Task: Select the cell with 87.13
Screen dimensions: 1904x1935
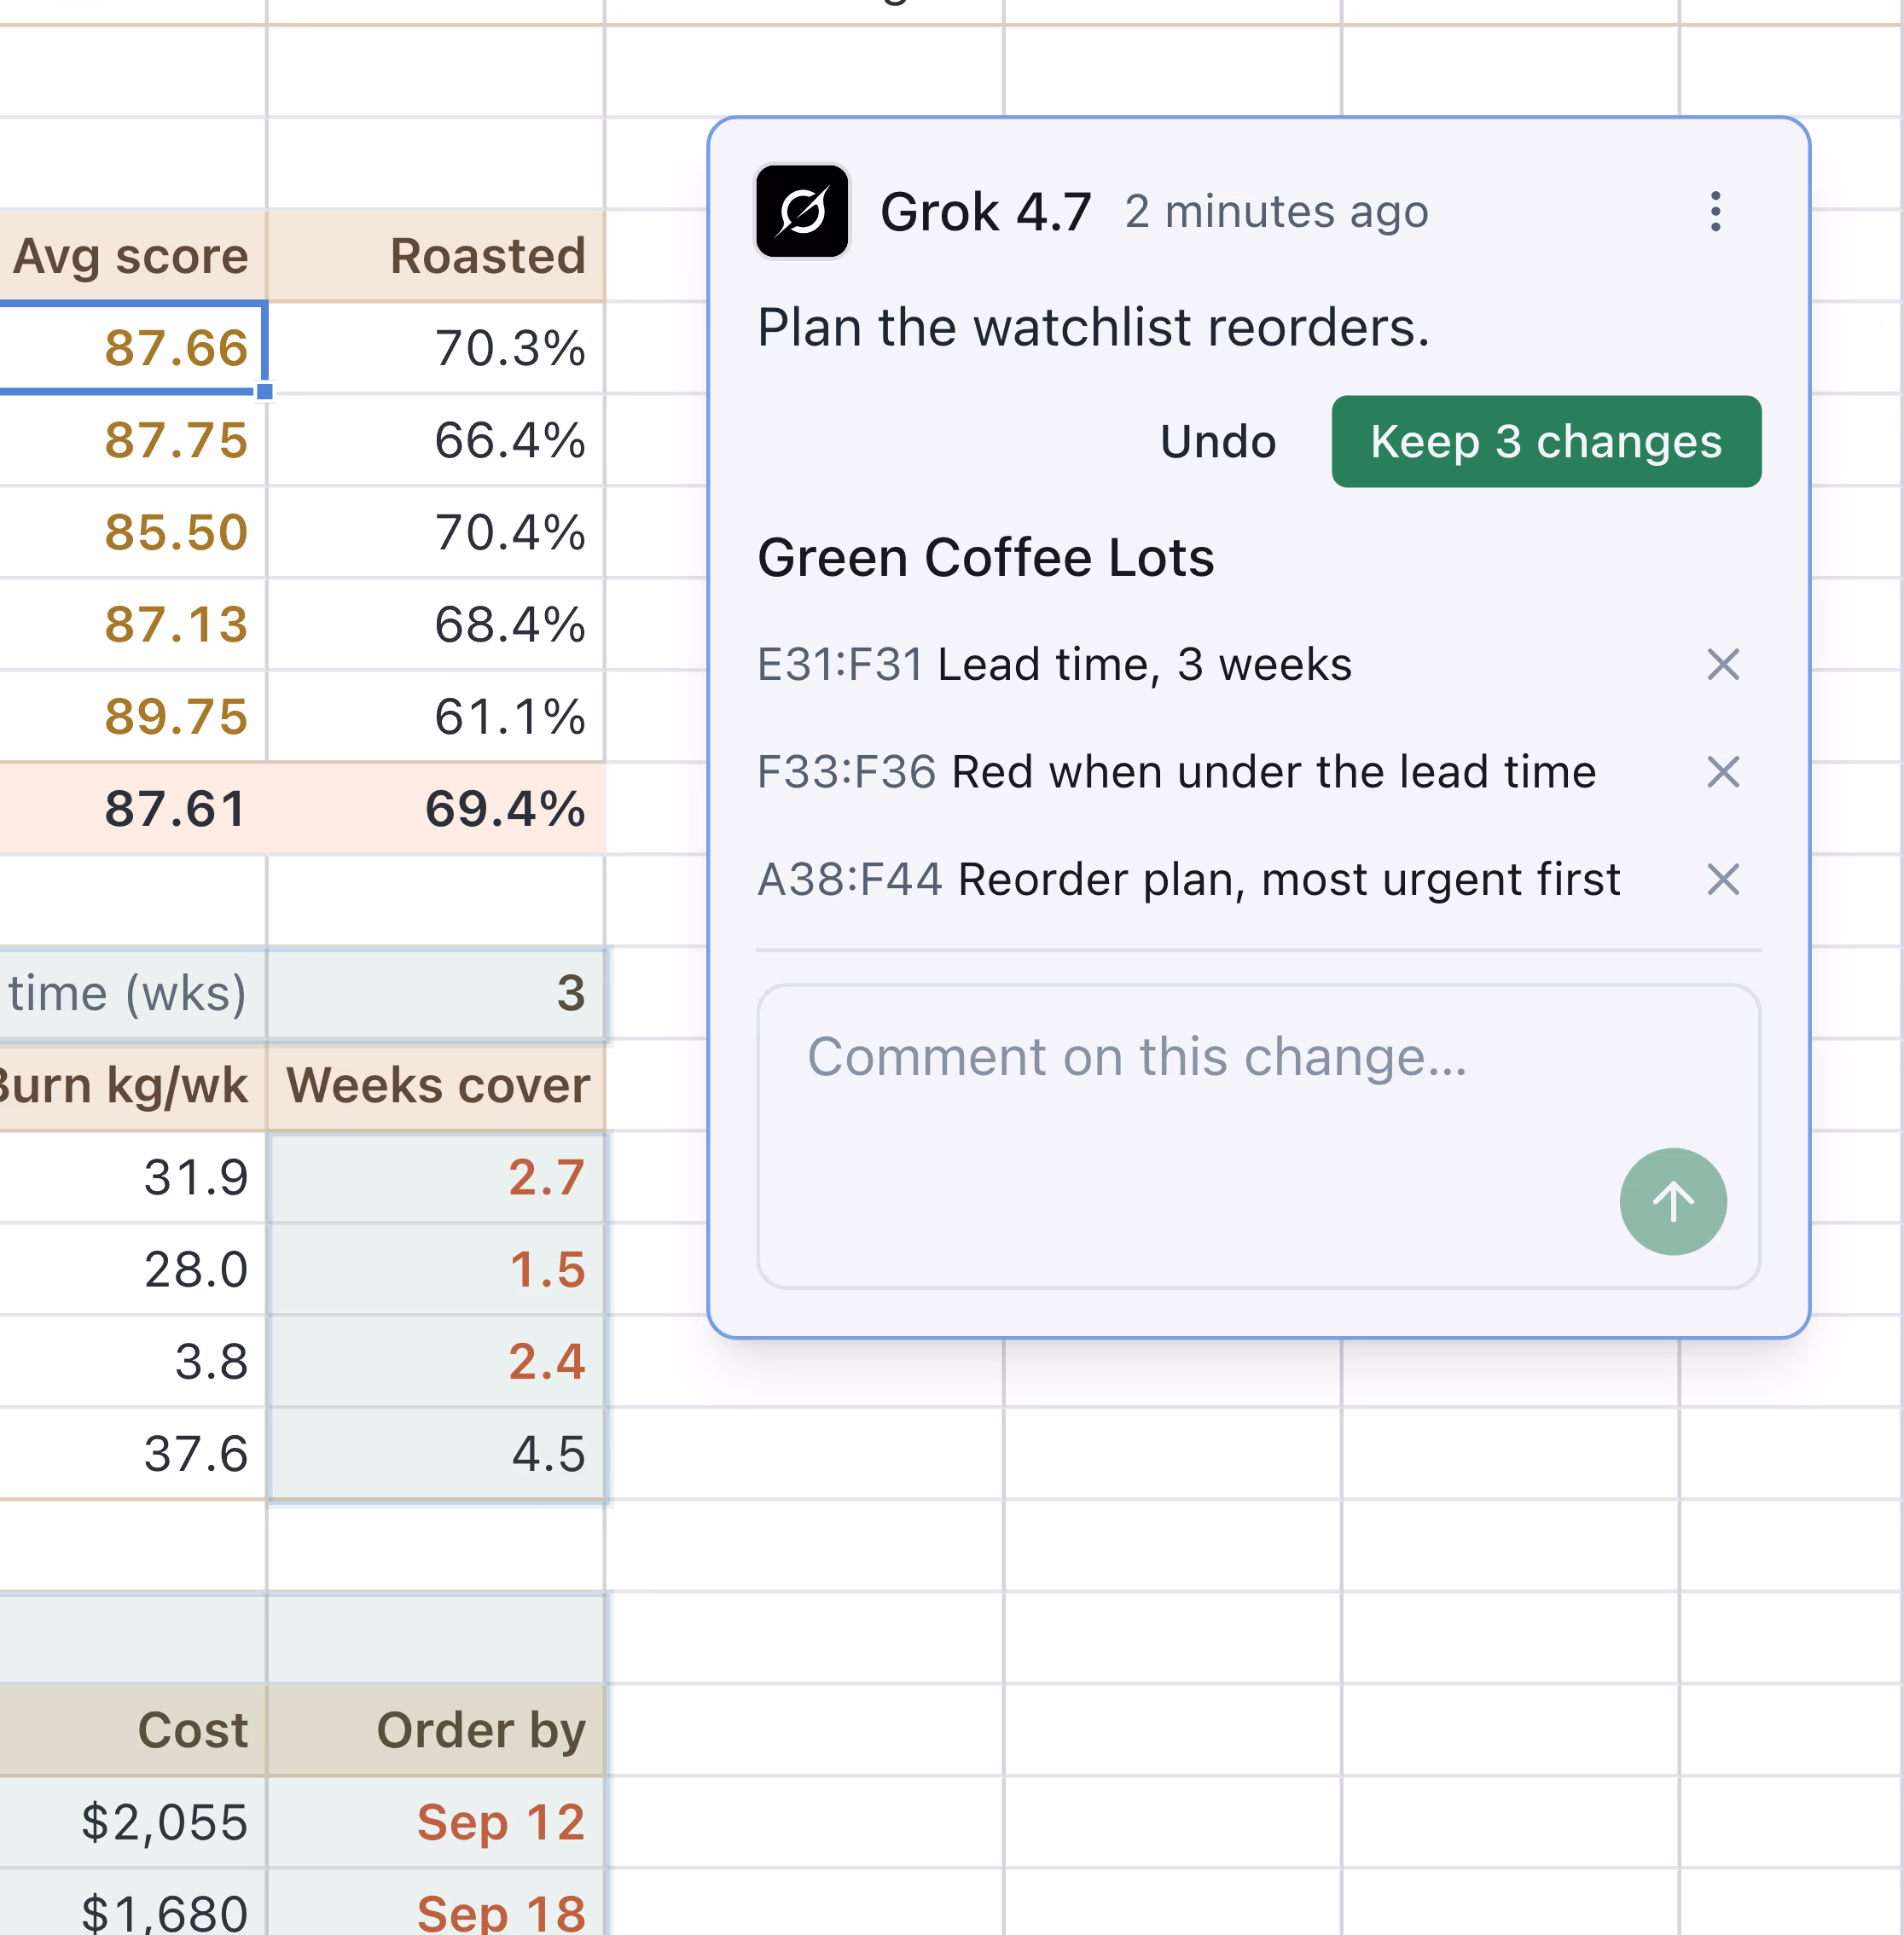Action: 132,625
